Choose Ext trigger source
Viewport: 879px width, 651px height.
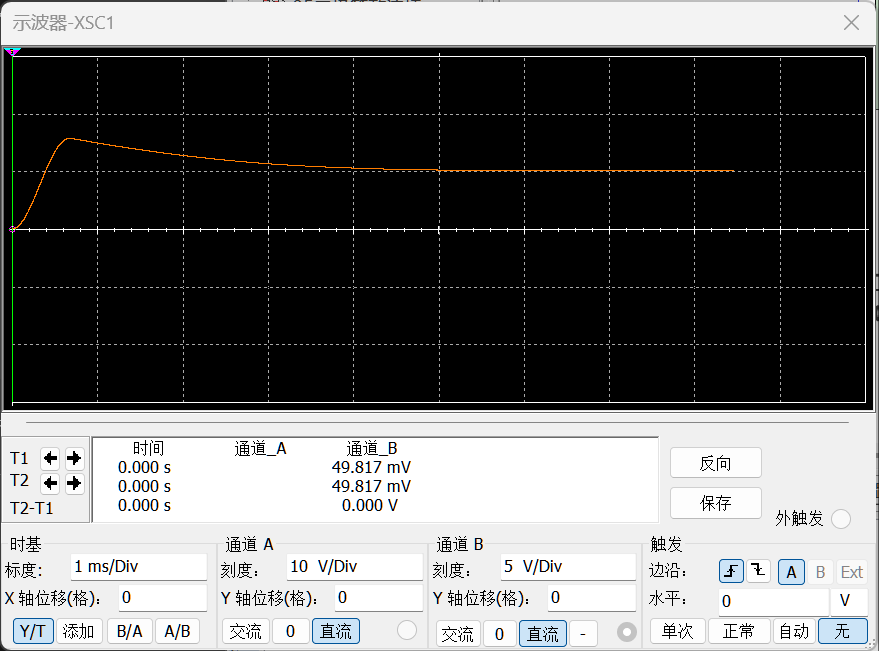coord(852,572)
